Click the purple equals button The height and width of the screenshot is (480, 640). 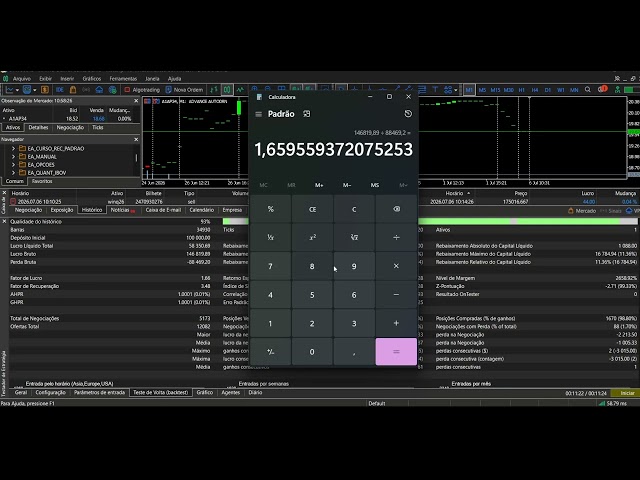coord(396,352)
